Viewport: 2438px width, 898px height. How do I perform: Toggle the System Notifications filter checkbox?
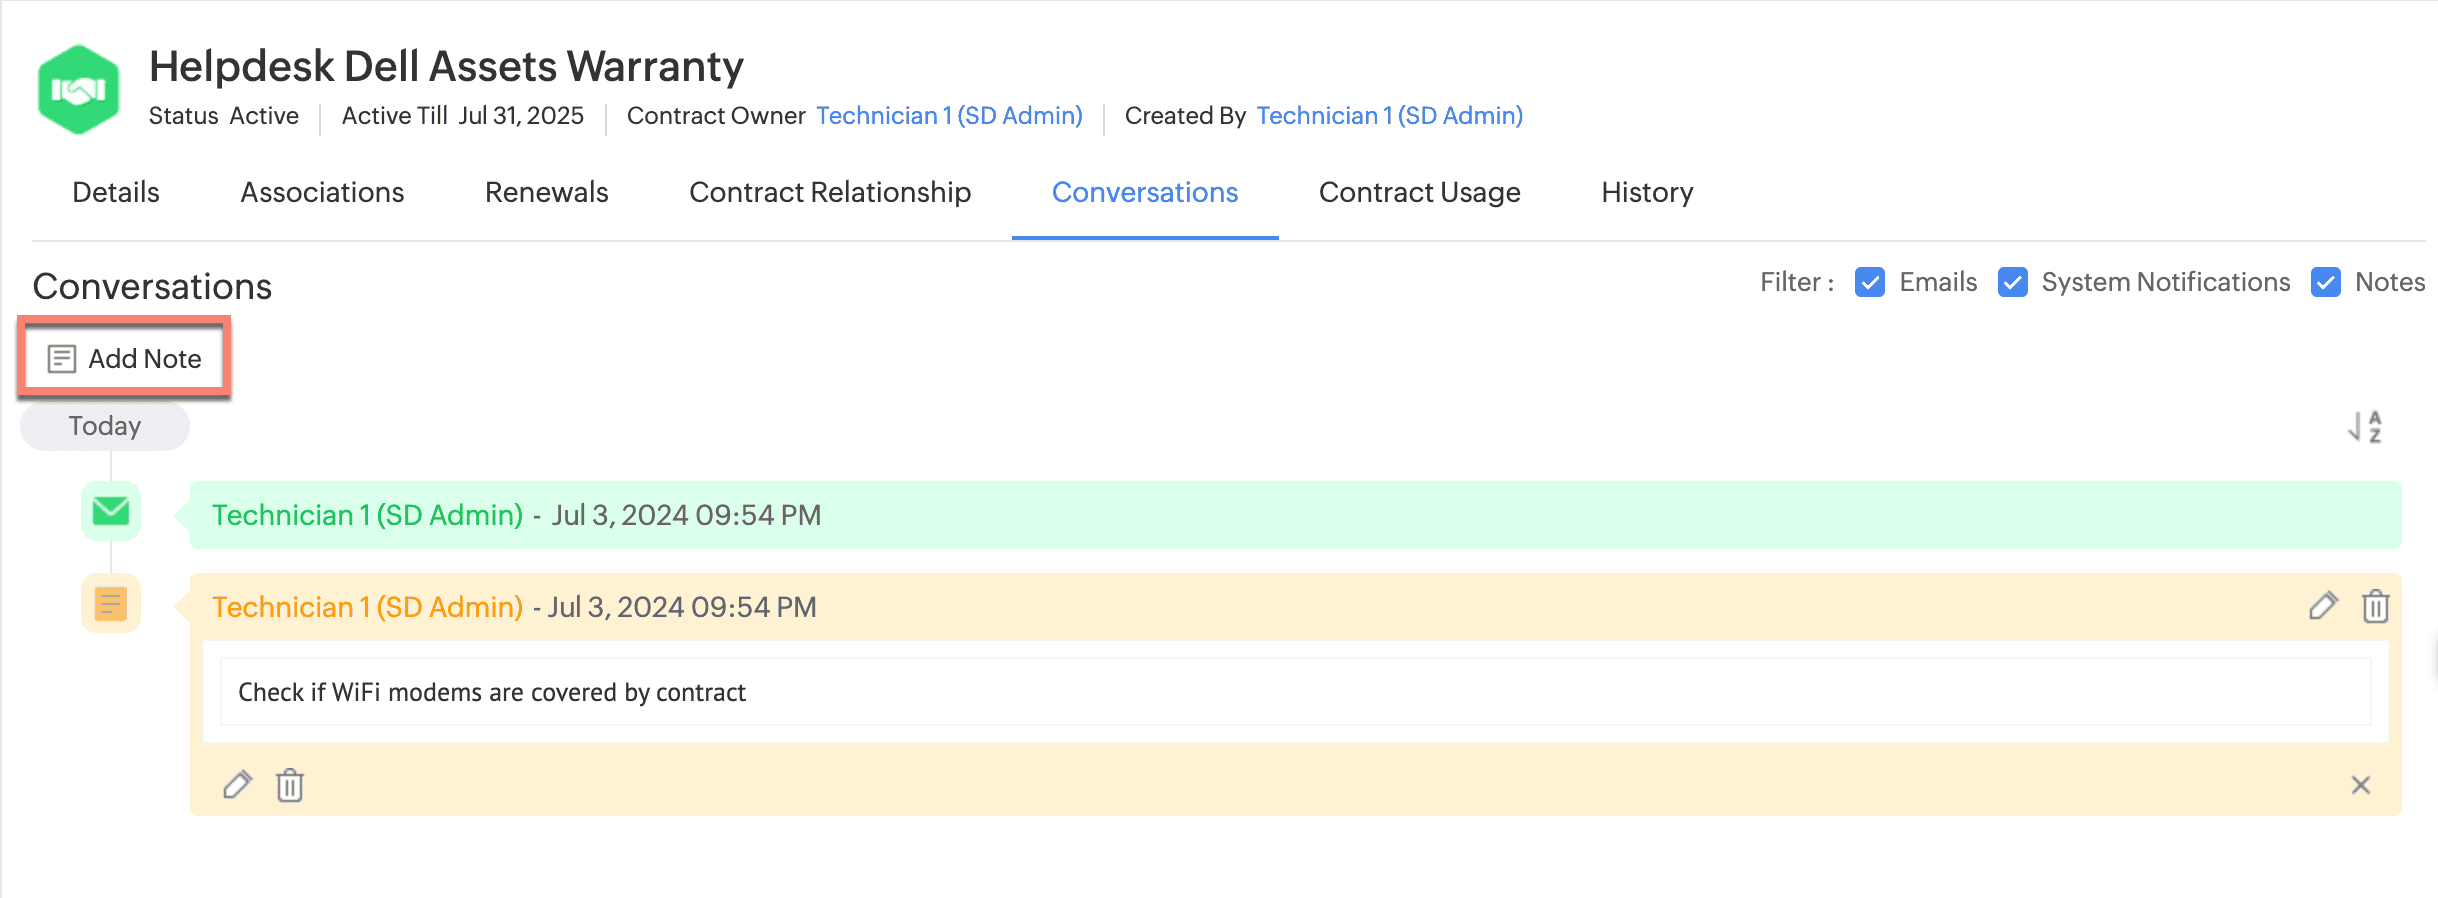tap(2012, 283)
